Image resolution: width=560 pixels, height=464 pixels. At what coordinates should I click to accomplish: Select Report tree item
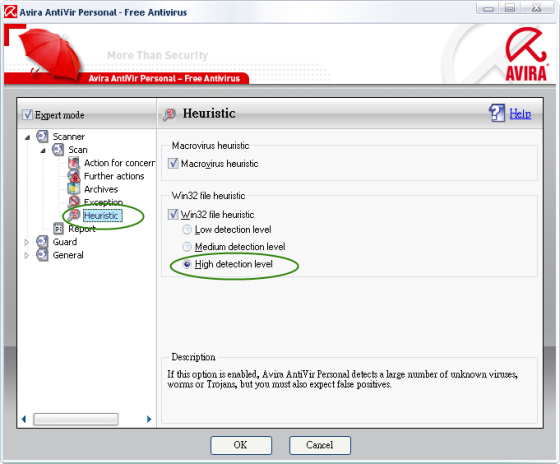click(82, 229)
